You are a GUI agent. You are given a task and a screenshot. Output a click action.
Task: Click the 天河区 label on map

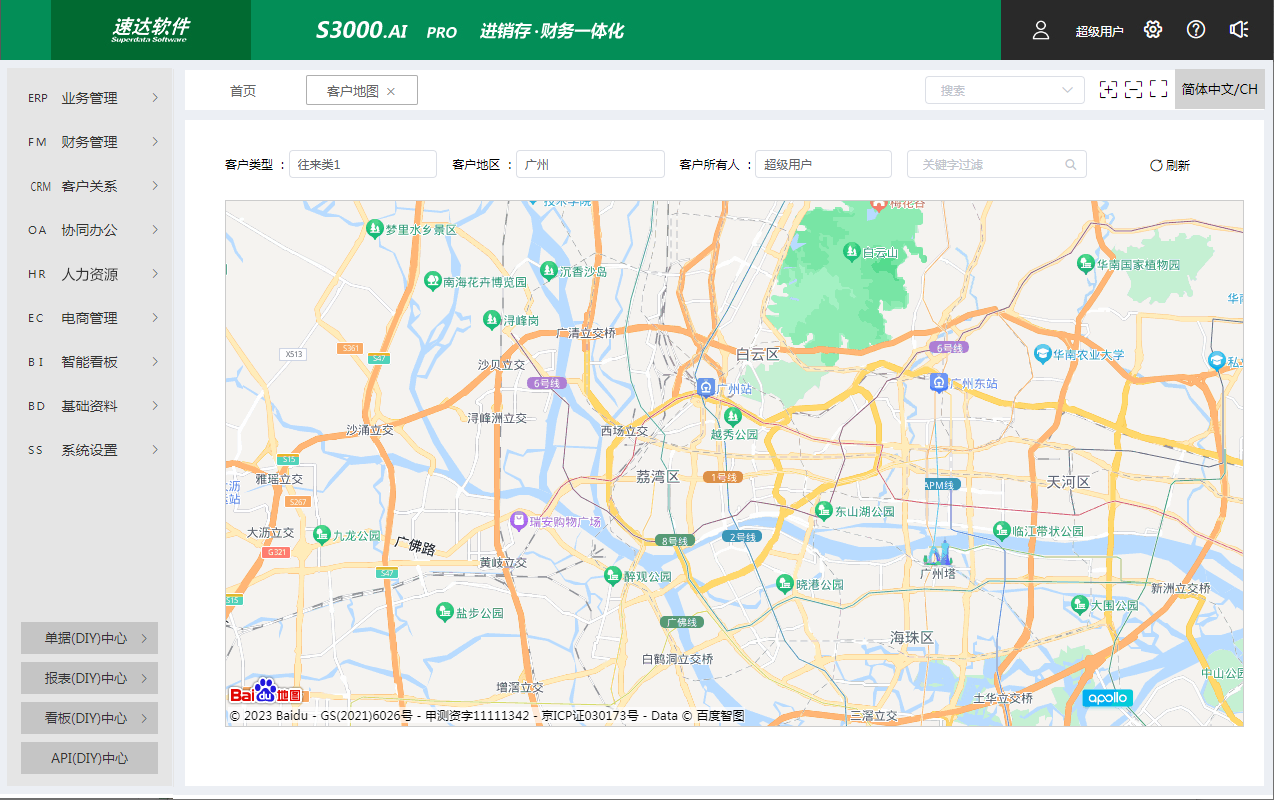(1068, 482)
